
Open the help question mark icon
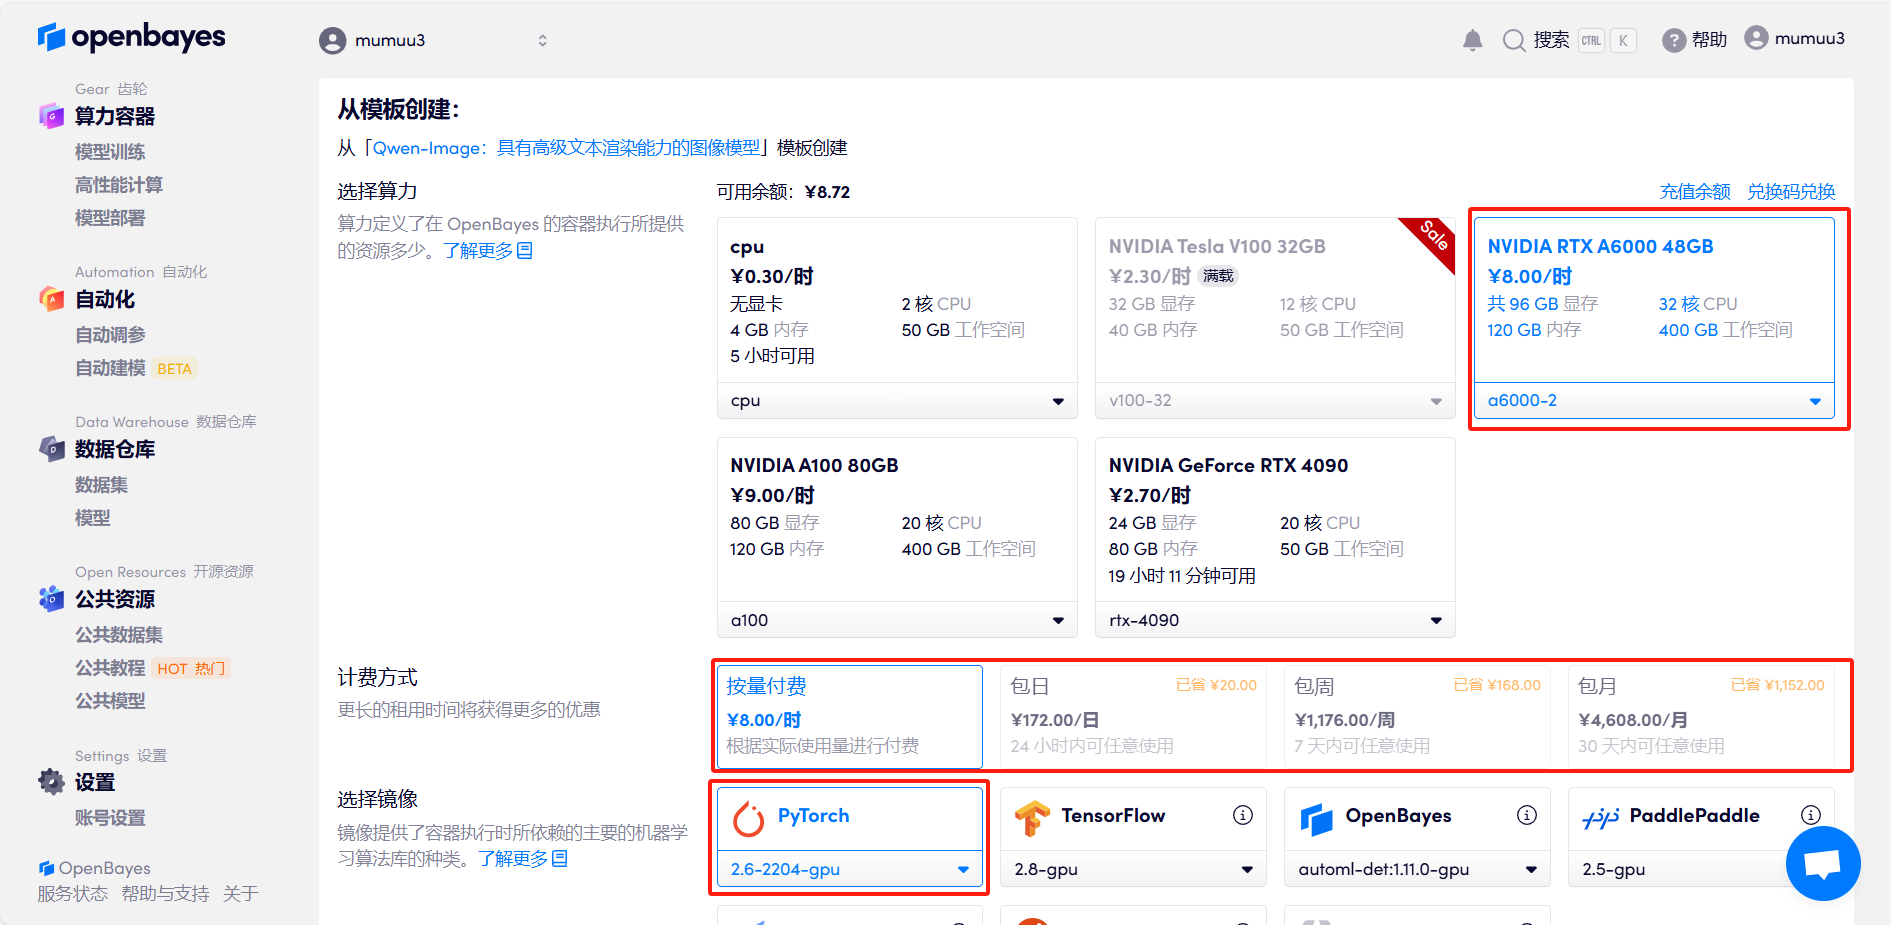point(1673,40)
